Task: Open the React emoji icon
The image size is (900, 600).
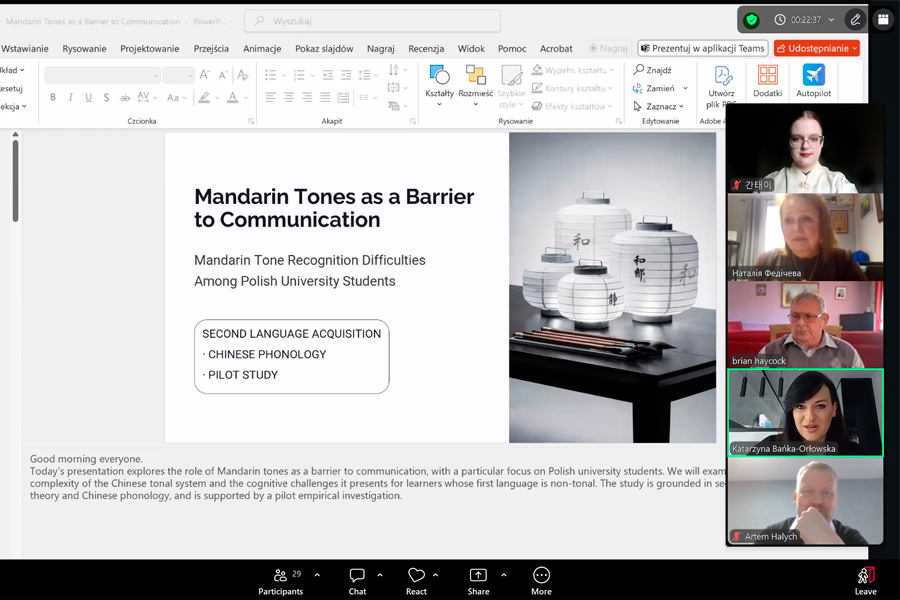Action: point(416,575)
